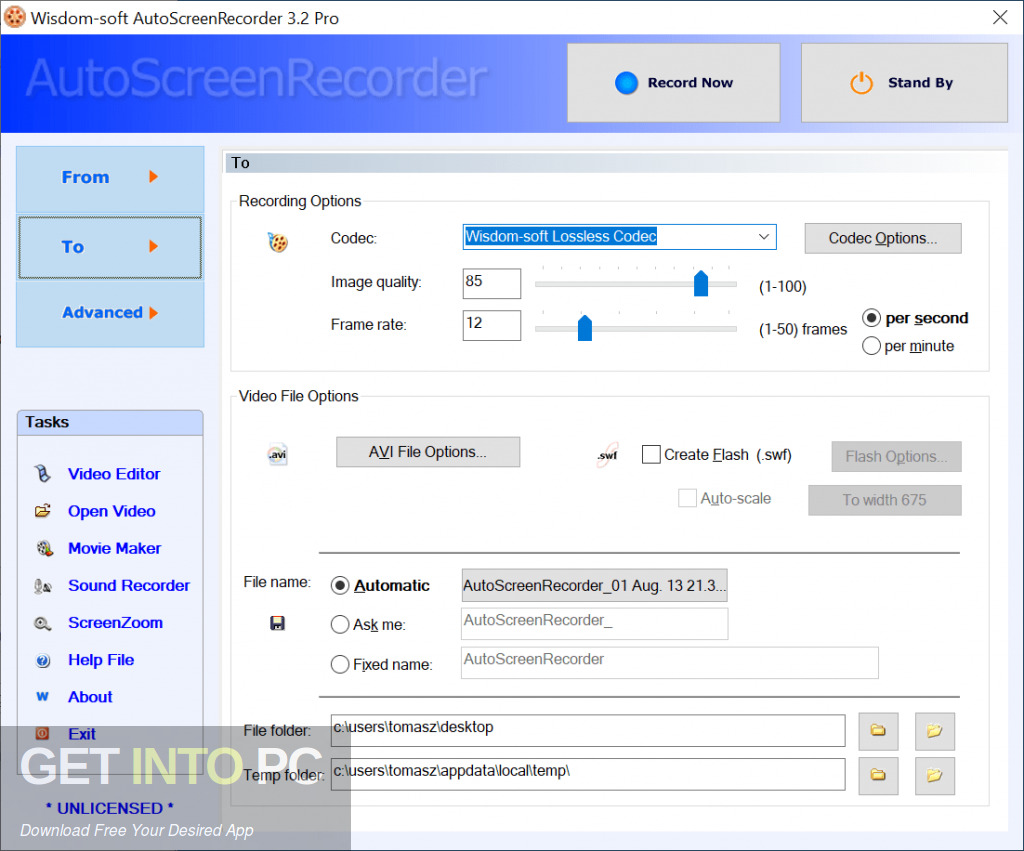Expand the Advanced section arrow
Screen dimensions: 1024x851
(153, 313)
